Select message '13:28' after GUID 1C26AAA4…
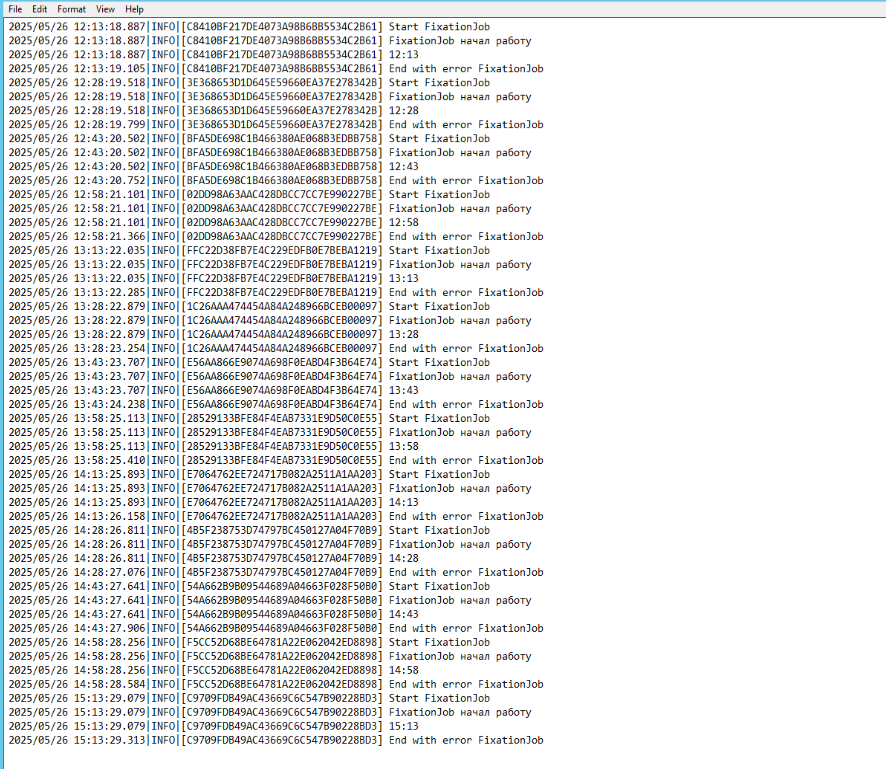The height and width of the screenshot is (769, 886). coord(403,334)
